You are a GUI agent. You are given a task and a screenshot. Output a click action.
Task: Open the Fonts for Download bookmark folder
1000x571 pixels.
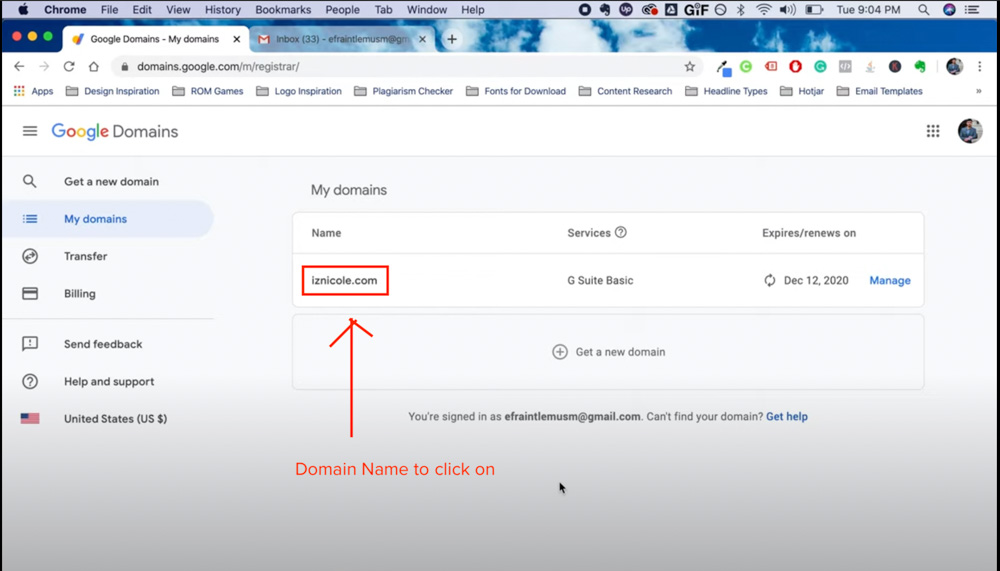[516, 91]
